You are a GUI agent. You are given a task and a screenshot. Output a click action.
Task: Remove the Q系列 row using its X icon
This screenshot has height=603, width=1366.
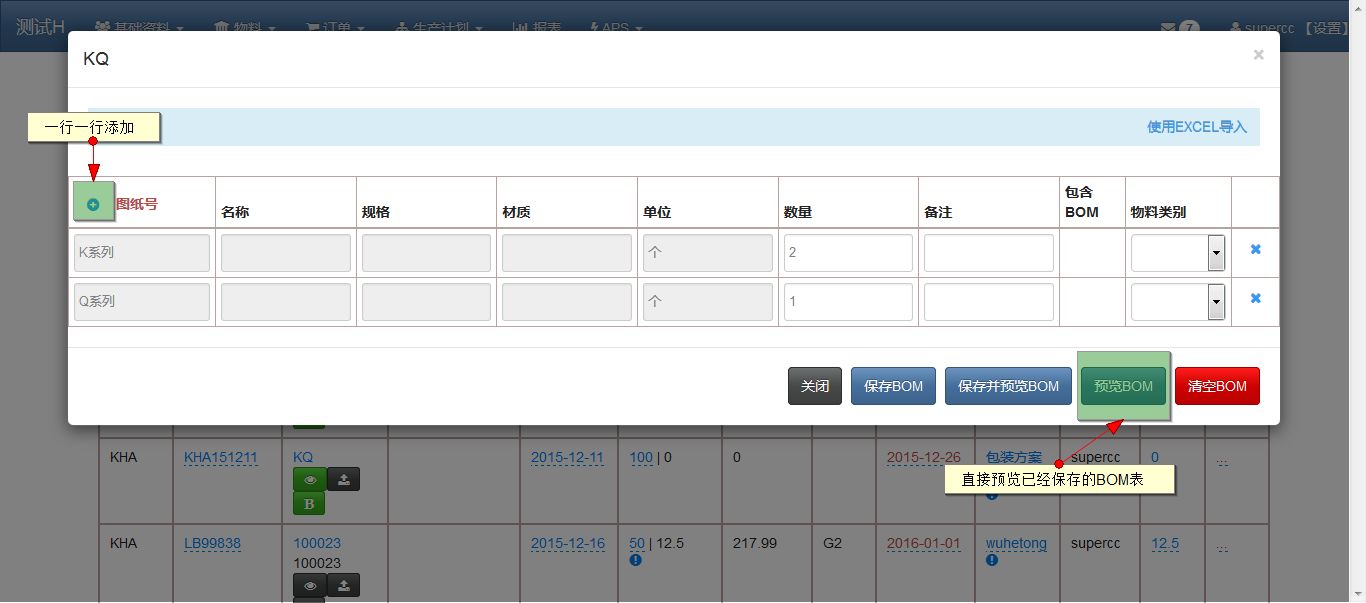(1255, 299)
